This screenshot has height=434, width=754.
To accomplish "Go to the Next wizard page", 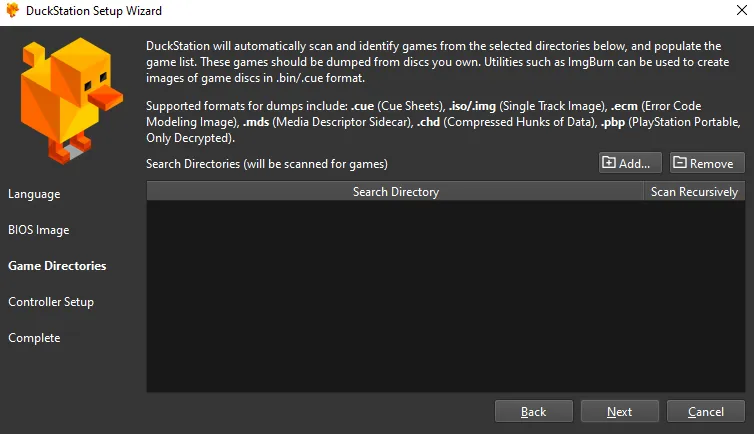I will click(x=619, y=411).
